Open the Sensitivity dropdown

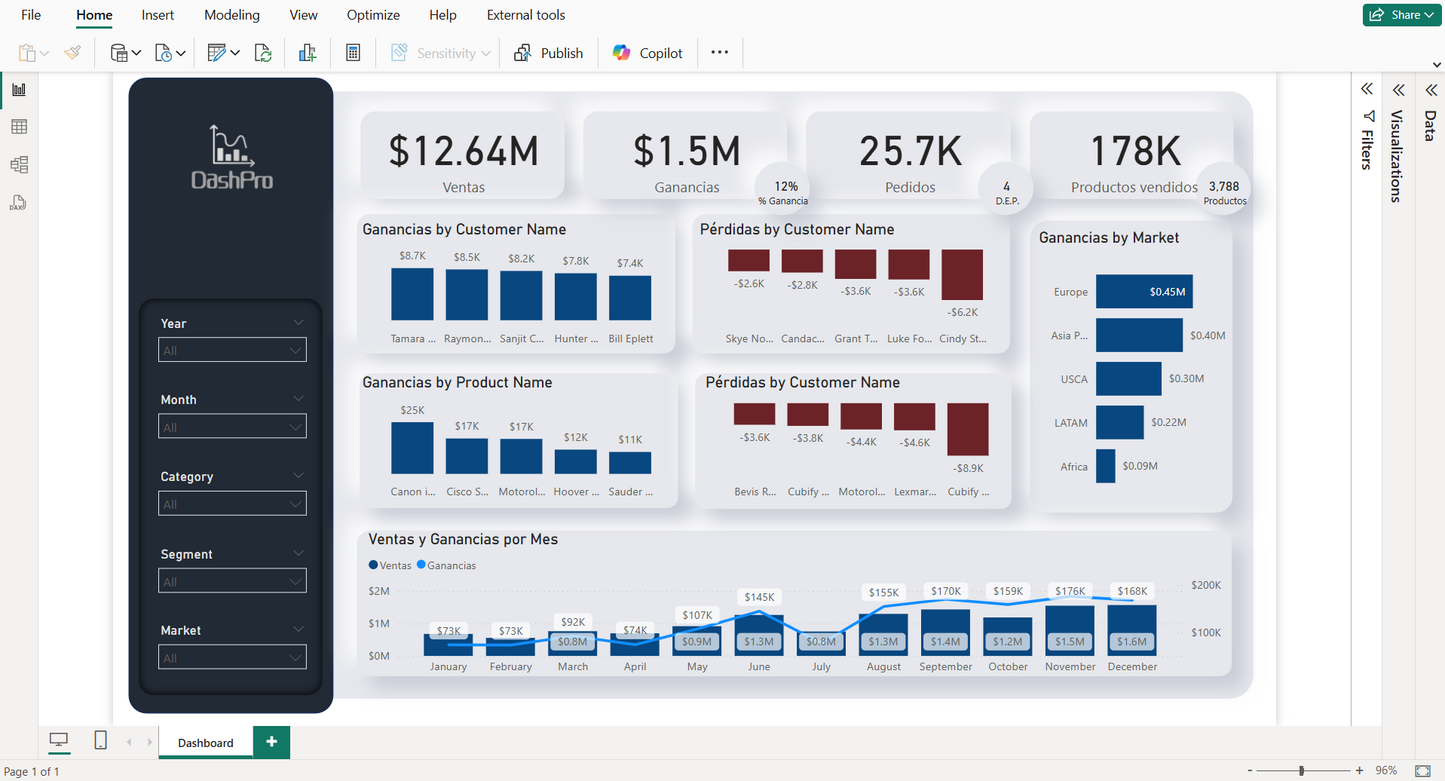[x=441, y=53]
